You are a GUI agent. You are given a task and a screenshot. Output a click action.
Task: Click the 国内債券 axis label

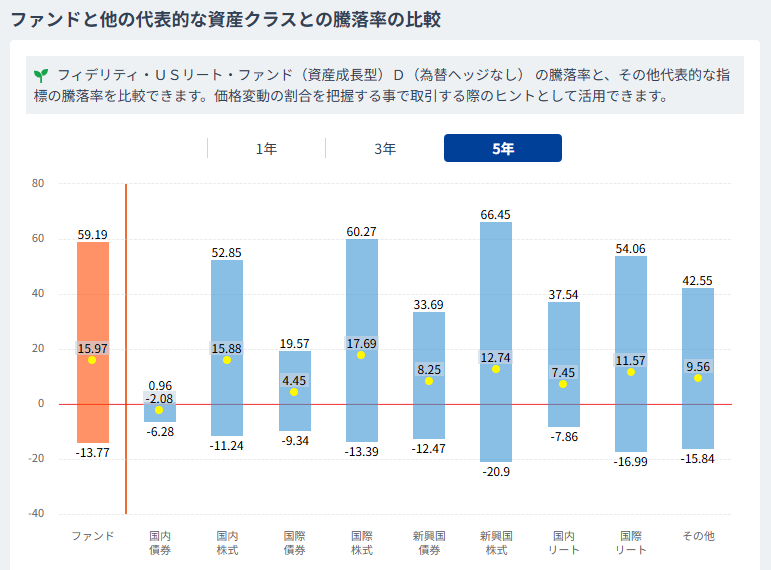coord(160,543)
